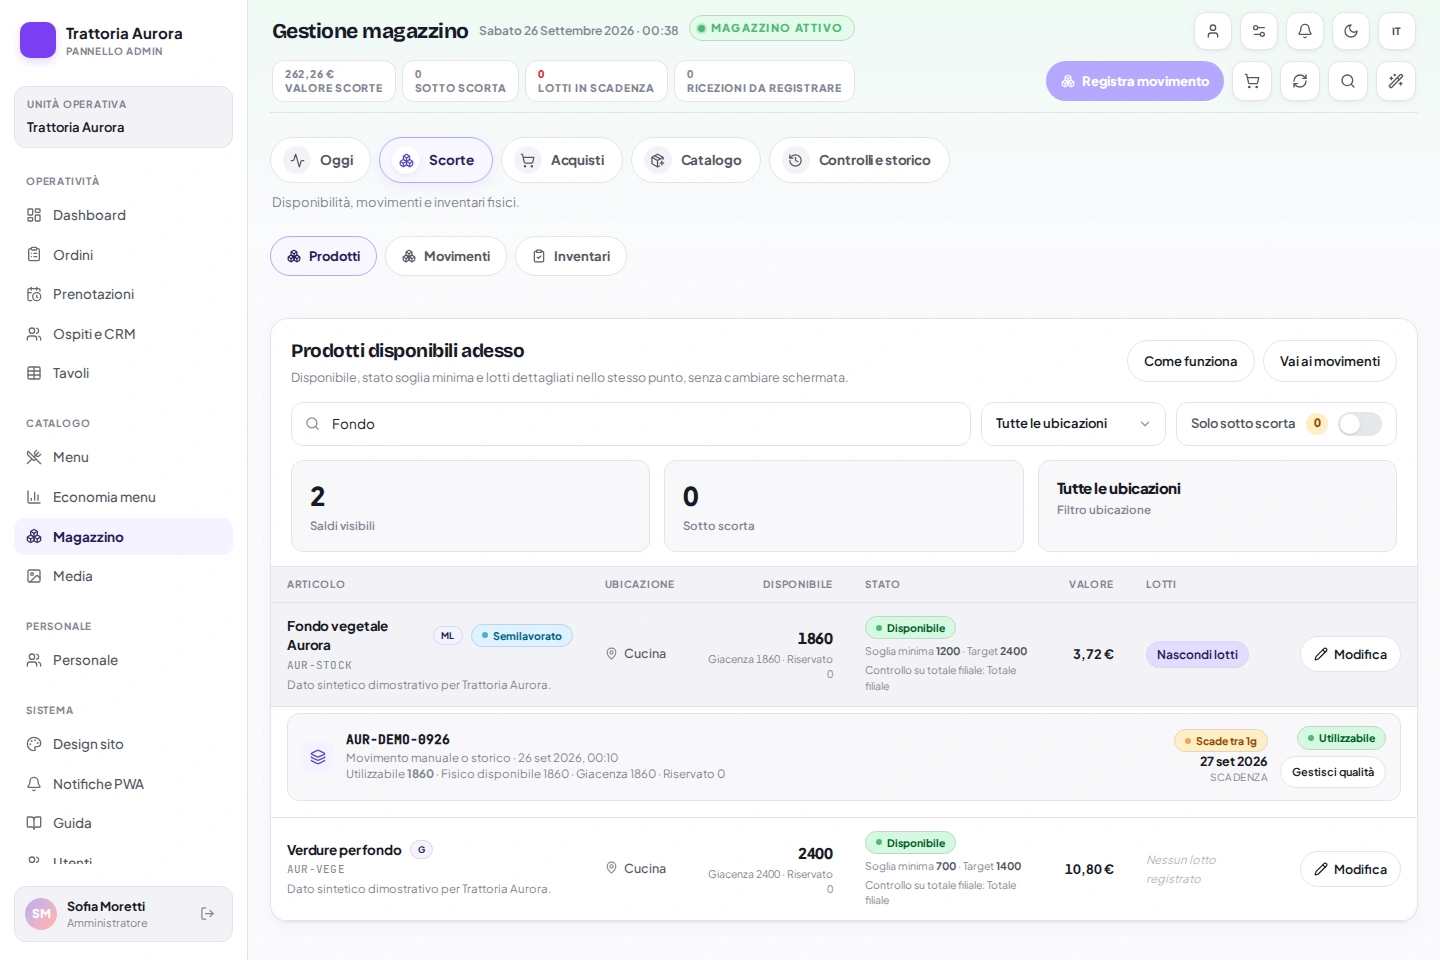The height and width of the screenshot is (960, 1440).
Task: Select the Movimenti sub-tab
Action: tap(446, 256)
